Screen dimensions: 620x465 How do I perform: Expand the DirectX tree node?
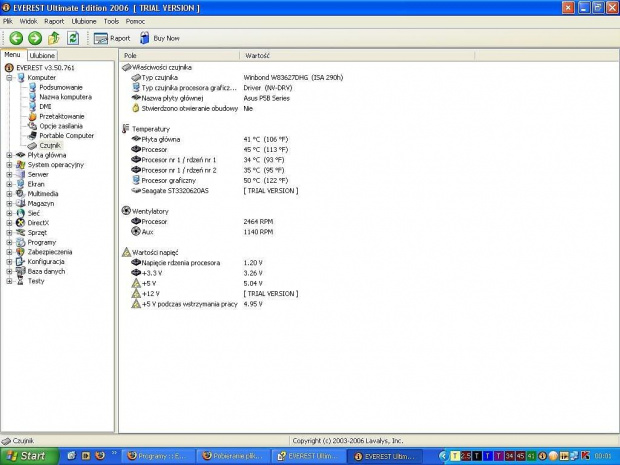coord(9,223)
